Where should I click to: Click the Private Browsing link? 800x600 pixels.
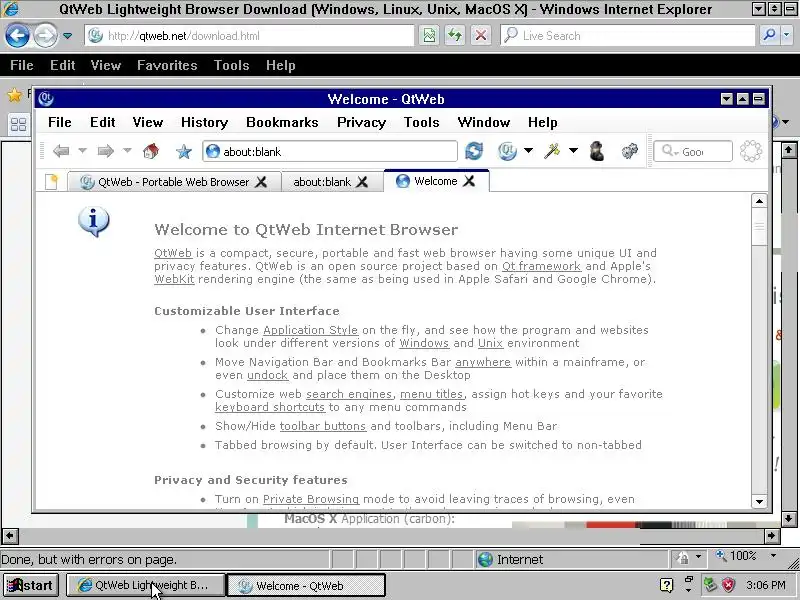pos(311,499)
